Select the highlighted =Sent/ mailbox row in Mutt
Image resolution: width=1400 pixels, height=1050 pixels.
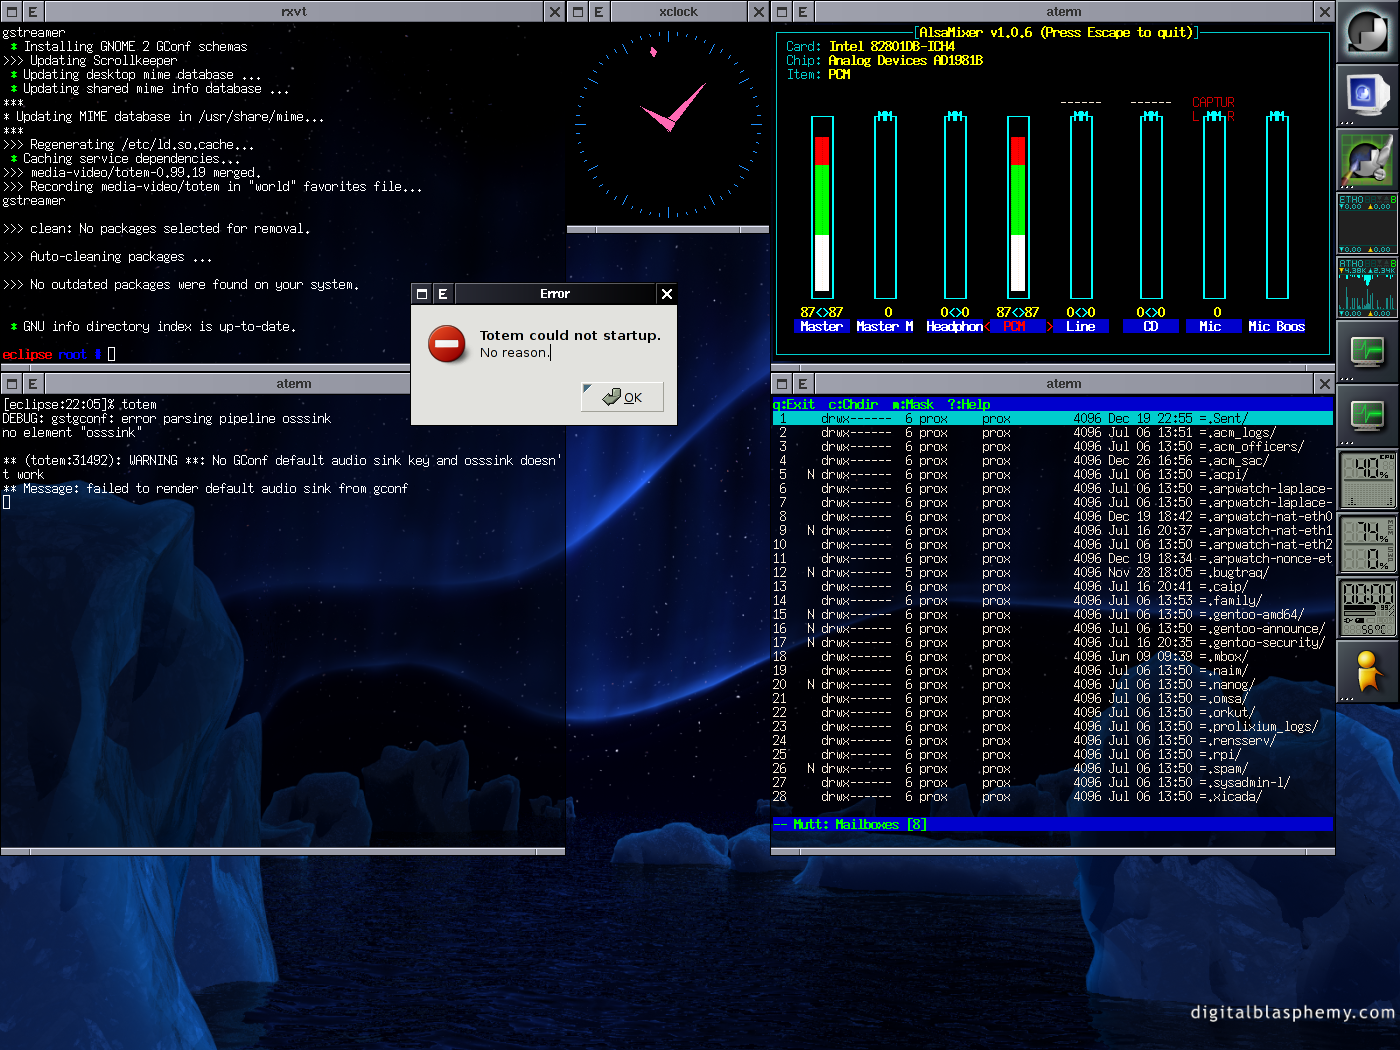coord(1052,419)
